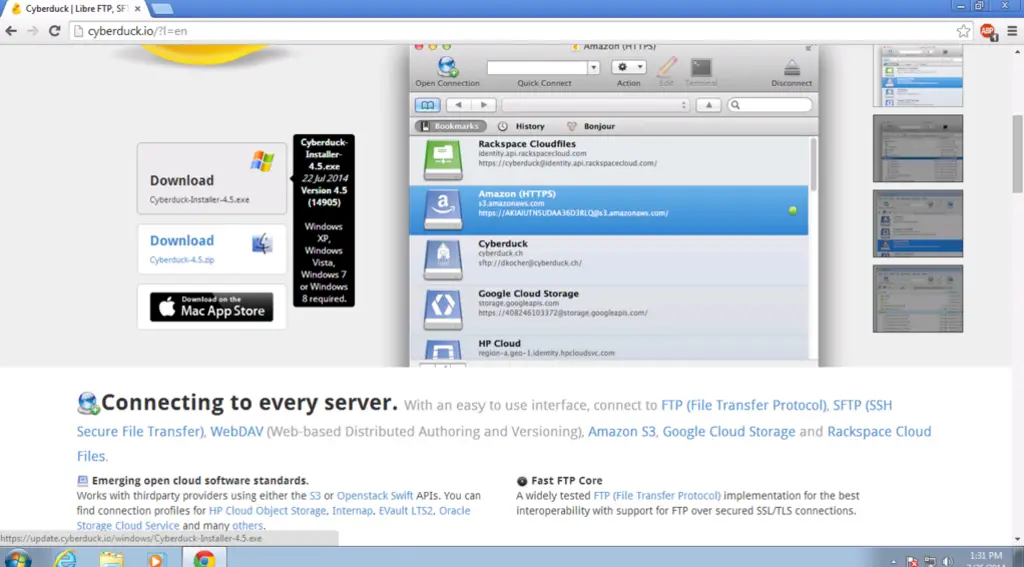This screenshot has width=1024, height=567.
Task: Open the WebDAV link
Action: point(236,432)
